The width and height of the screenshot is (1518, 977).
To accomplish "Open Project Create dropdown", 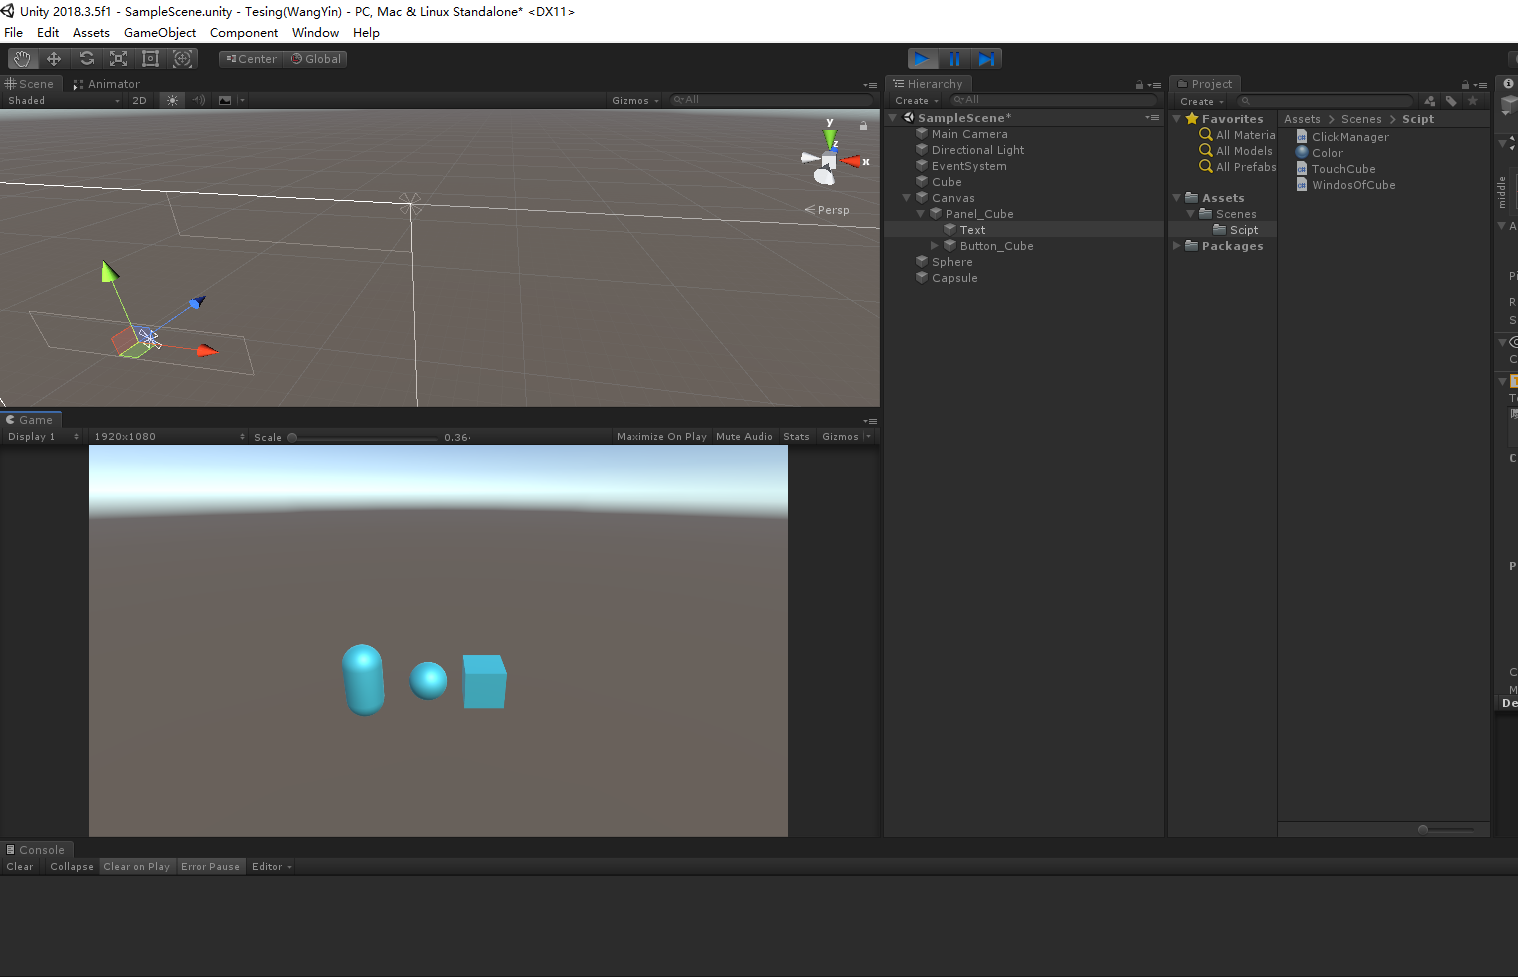I will 1201,101.
